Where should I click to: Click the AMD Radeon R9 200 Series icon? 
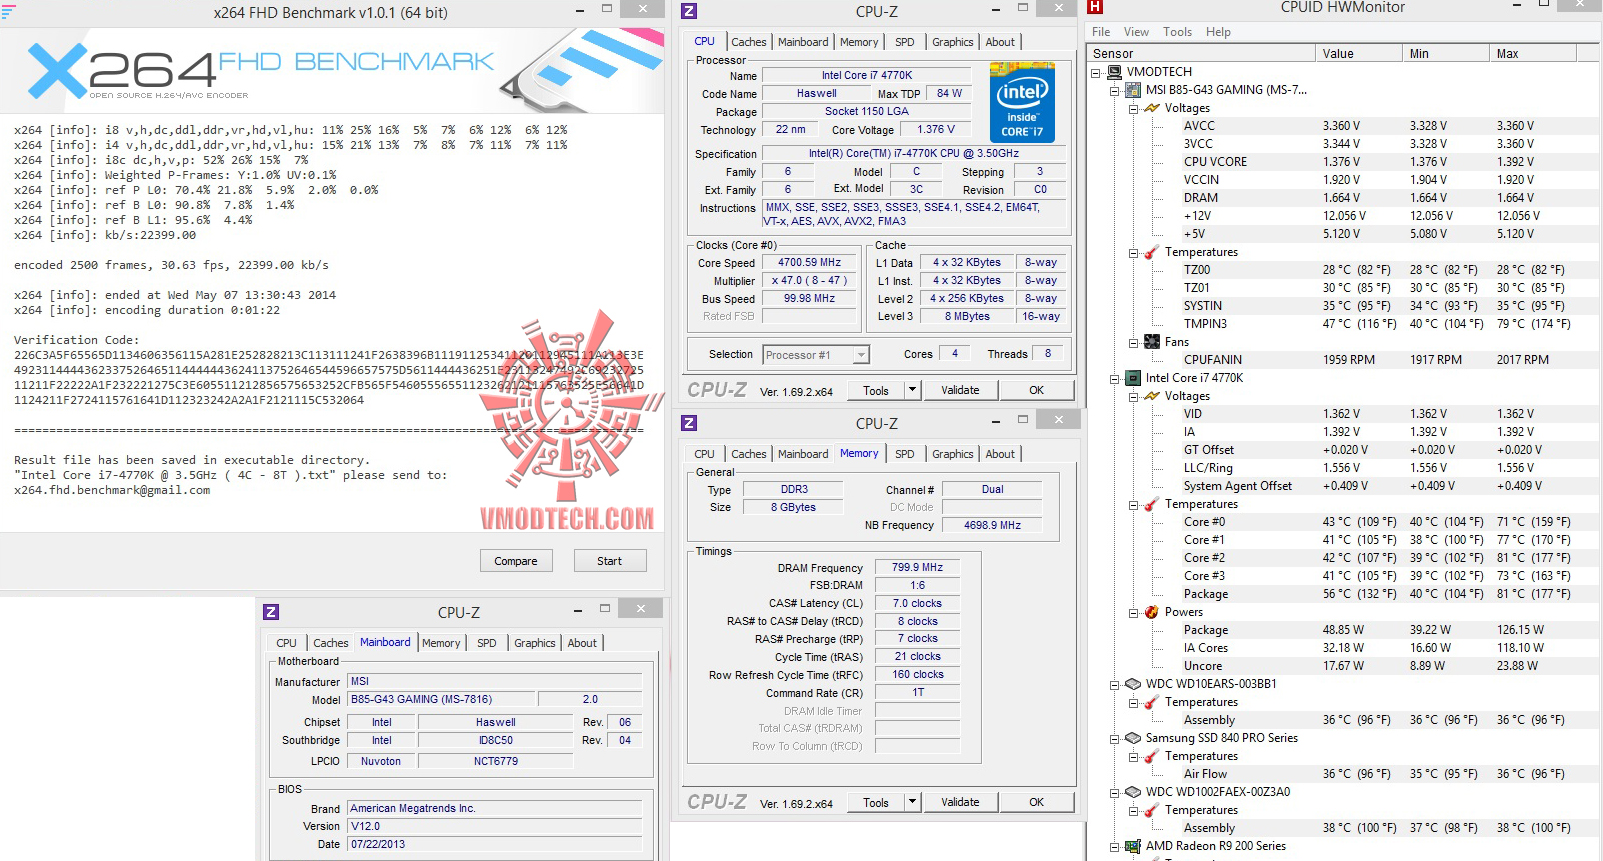(1133, 846)
